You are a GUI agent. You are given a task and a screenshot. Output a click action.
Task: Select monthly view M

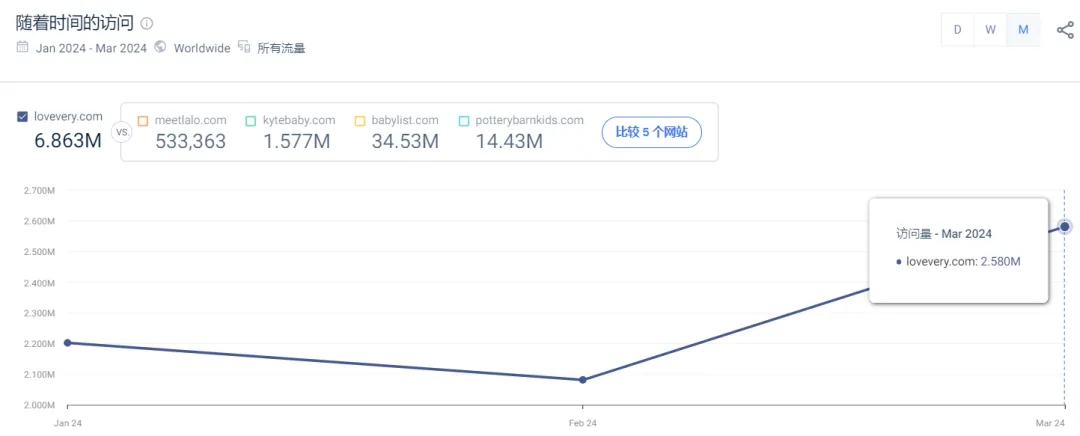[x=1023, y=29]
